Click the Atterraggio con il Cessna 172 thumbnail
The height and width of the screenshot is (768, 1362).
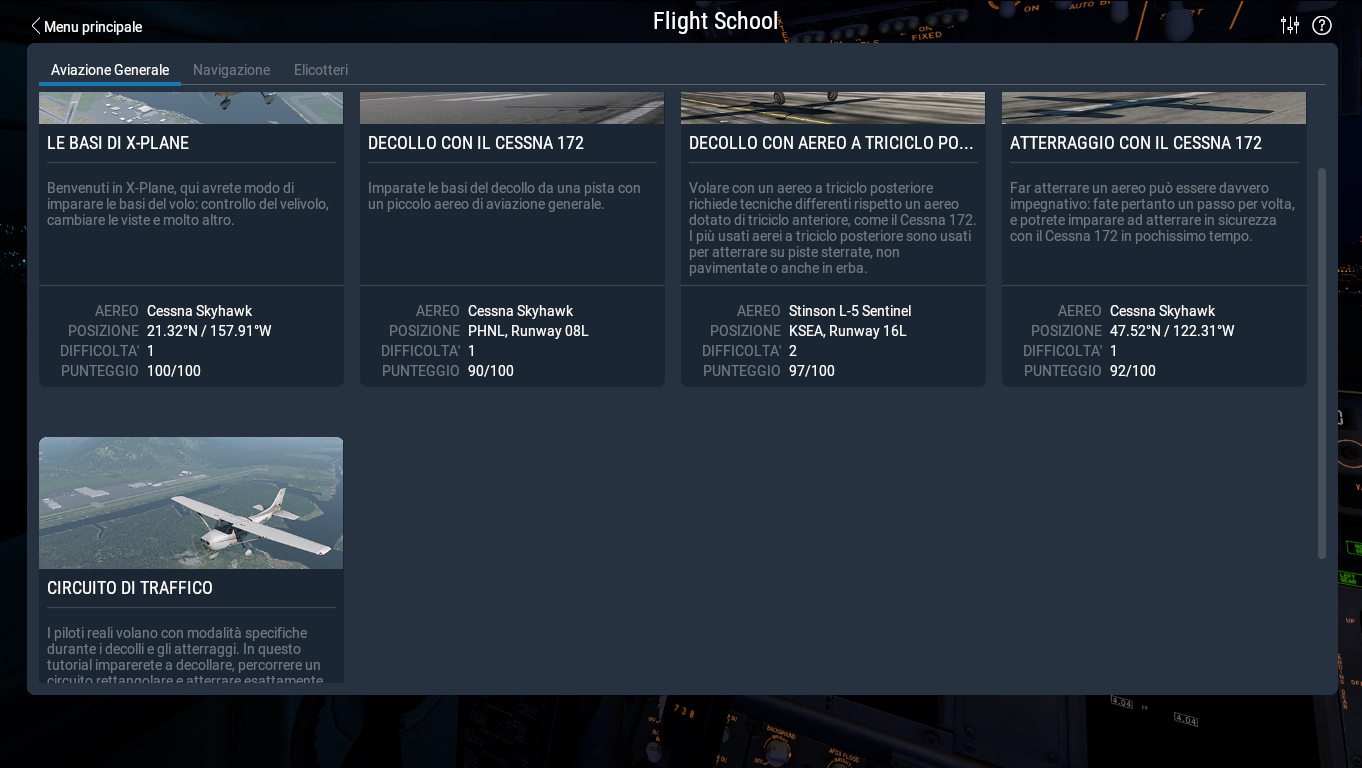coord(1154,108)
